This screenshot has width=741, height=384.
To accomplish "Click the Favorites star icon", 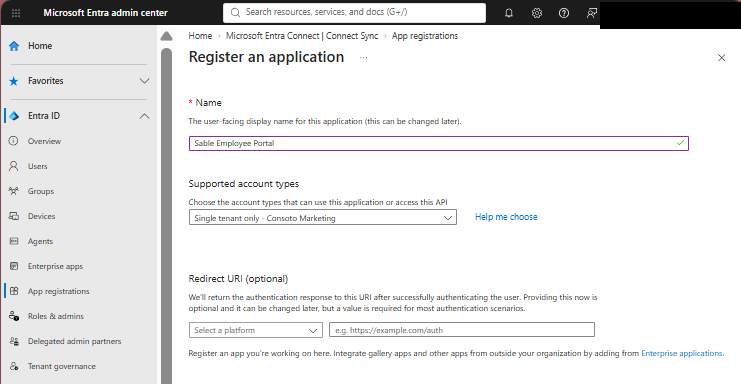I will 14,81.
